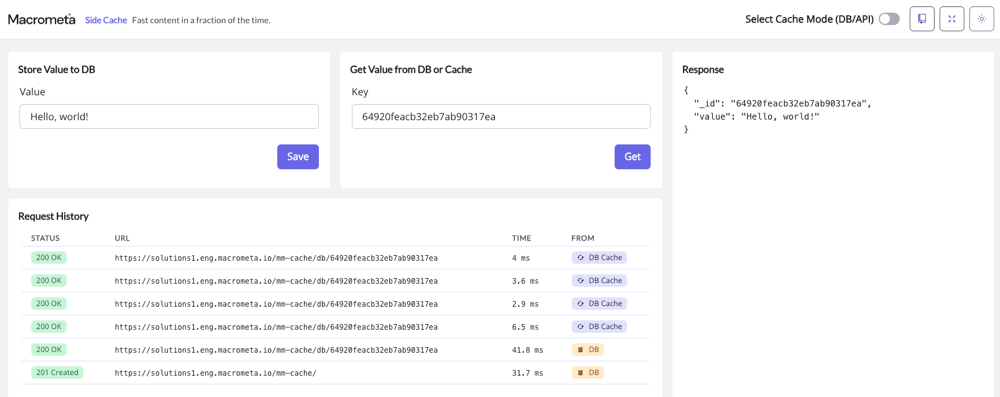This screenshot has width=1000, height=397.
Task: Select the mm-cache/ URL in request history
Action: (x=216, y=373)
